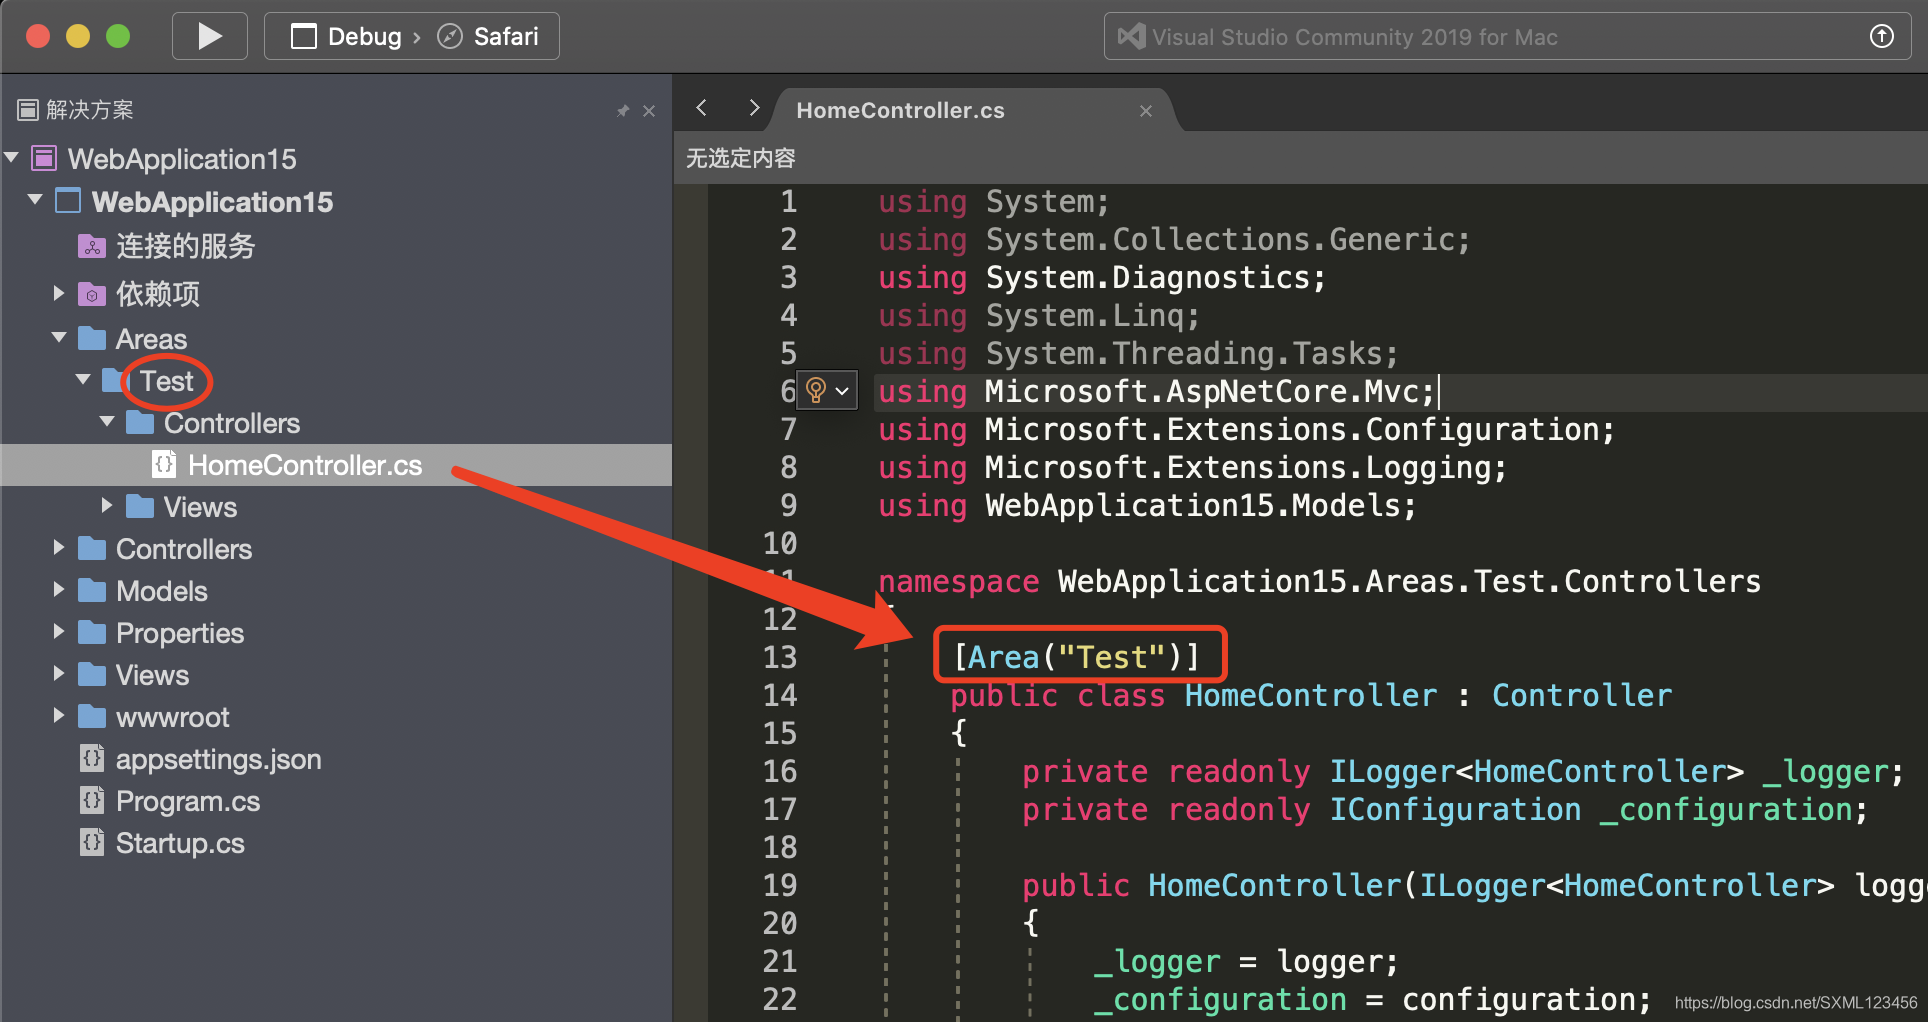
Task: Click the wwwroot folder icon
Action: 92,717
